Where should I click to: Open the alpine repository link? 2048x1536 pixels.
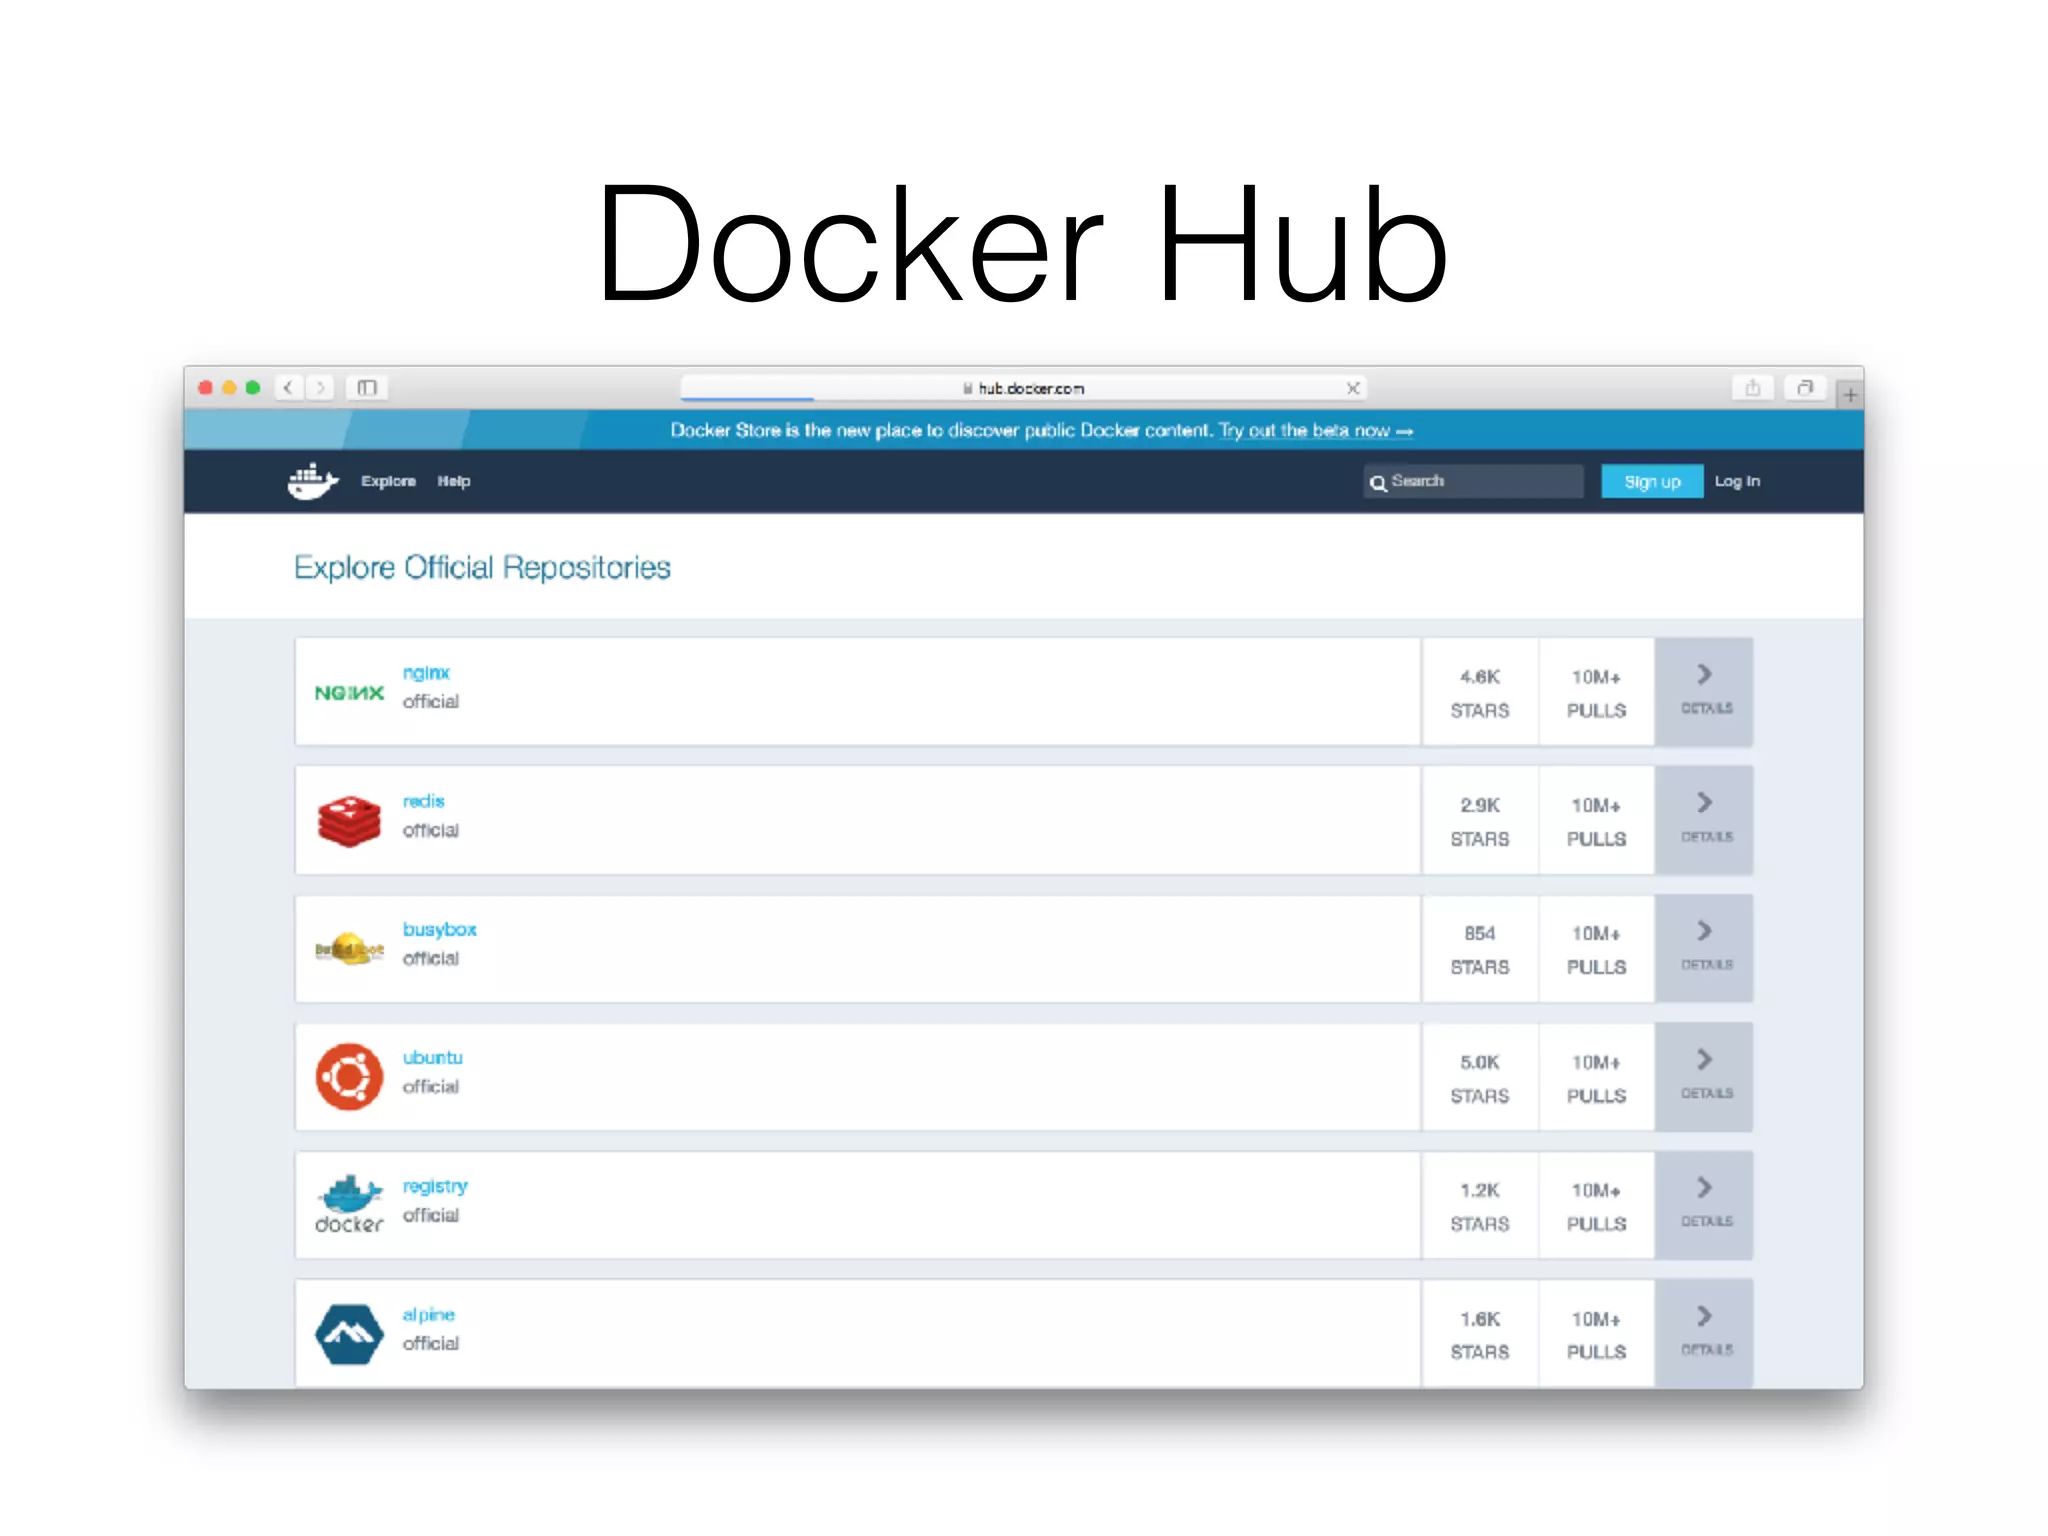428,1315
